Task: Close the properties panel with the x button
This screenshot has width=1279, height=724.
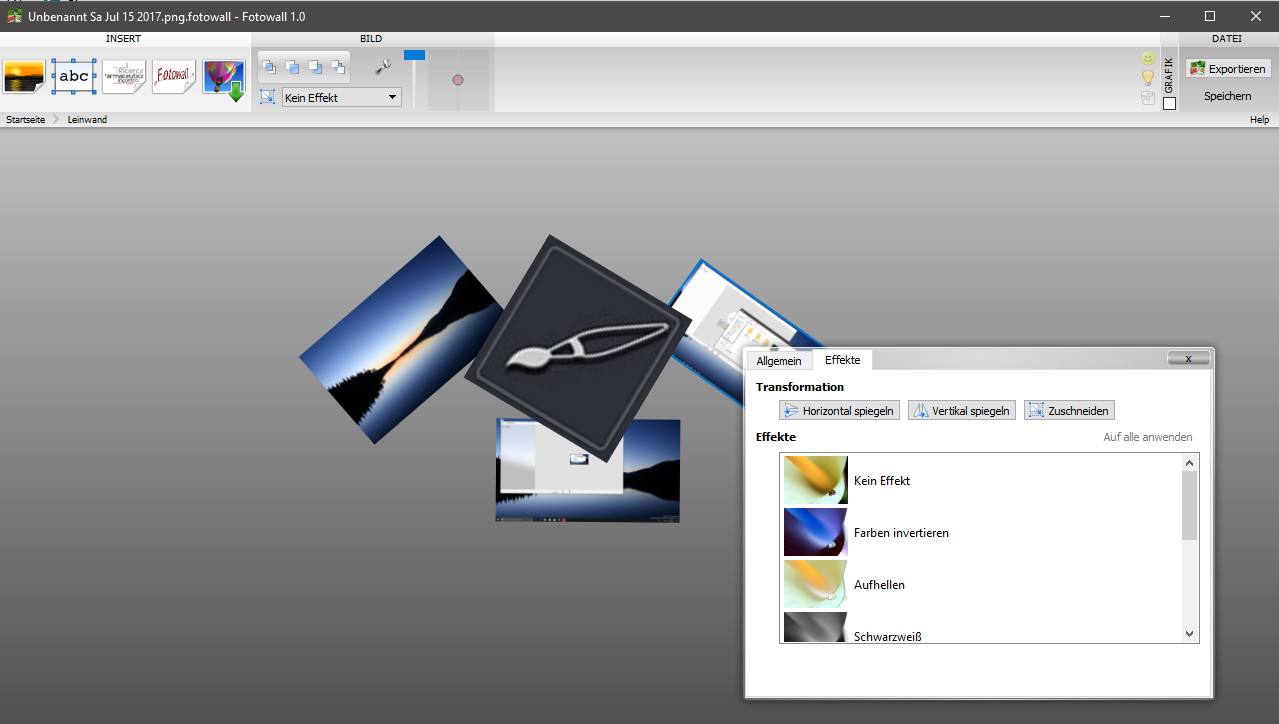Action: [1188, 358]
